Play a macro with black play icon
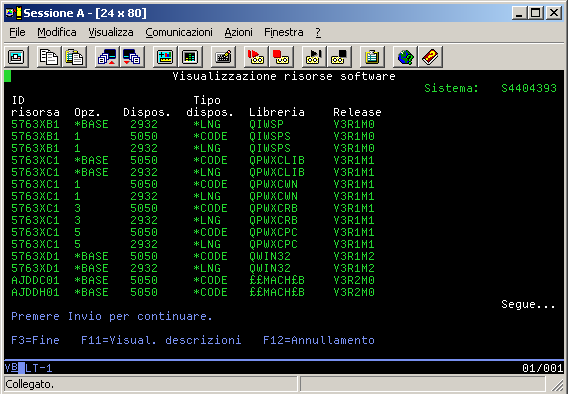 click(314, 57)
